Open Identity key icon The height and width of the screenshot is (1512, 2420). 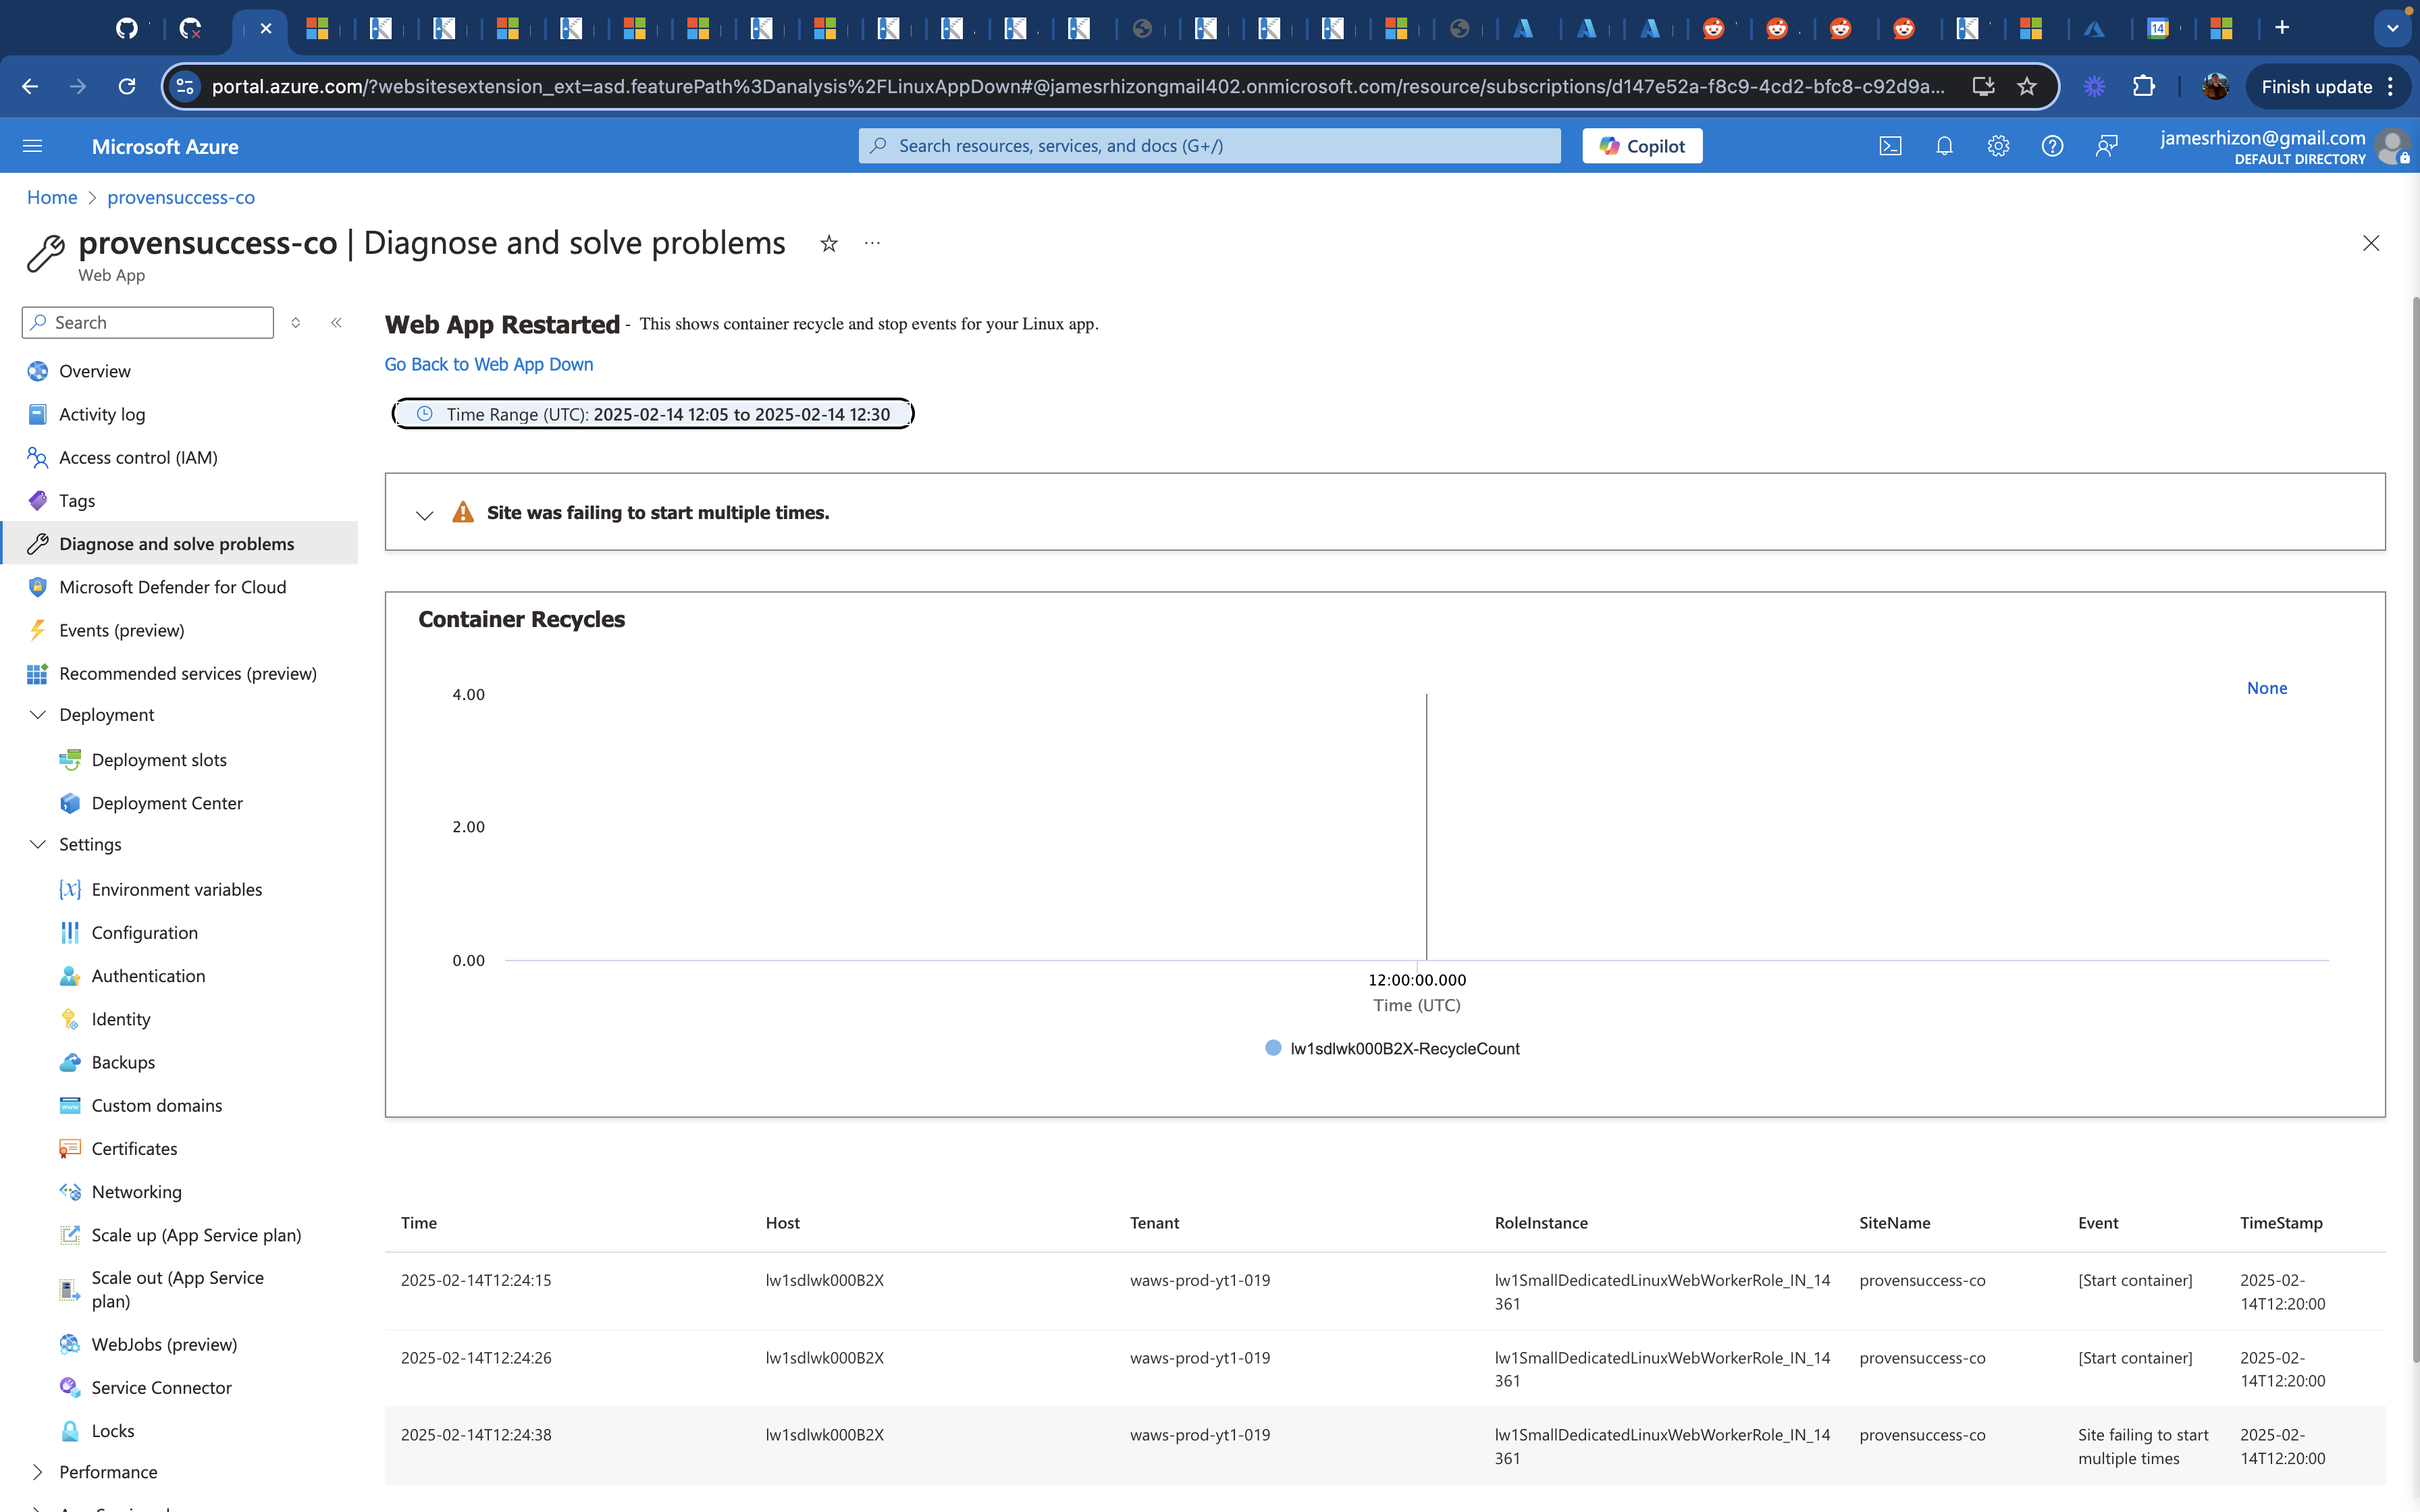click(70, 1018)
